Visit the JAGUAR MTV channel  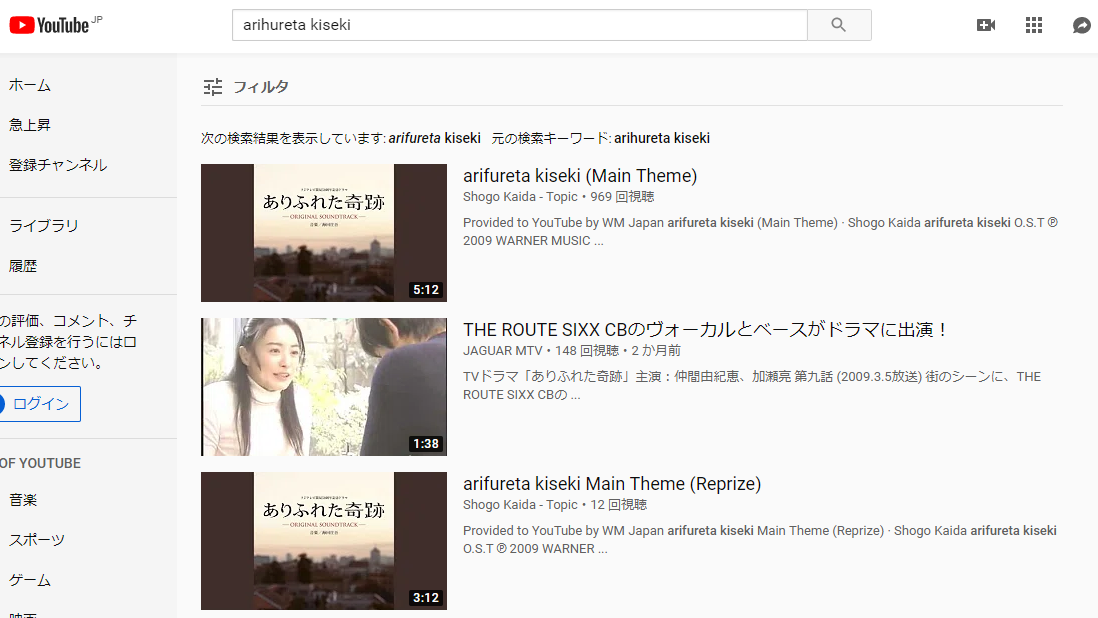[x=503, y=351]
